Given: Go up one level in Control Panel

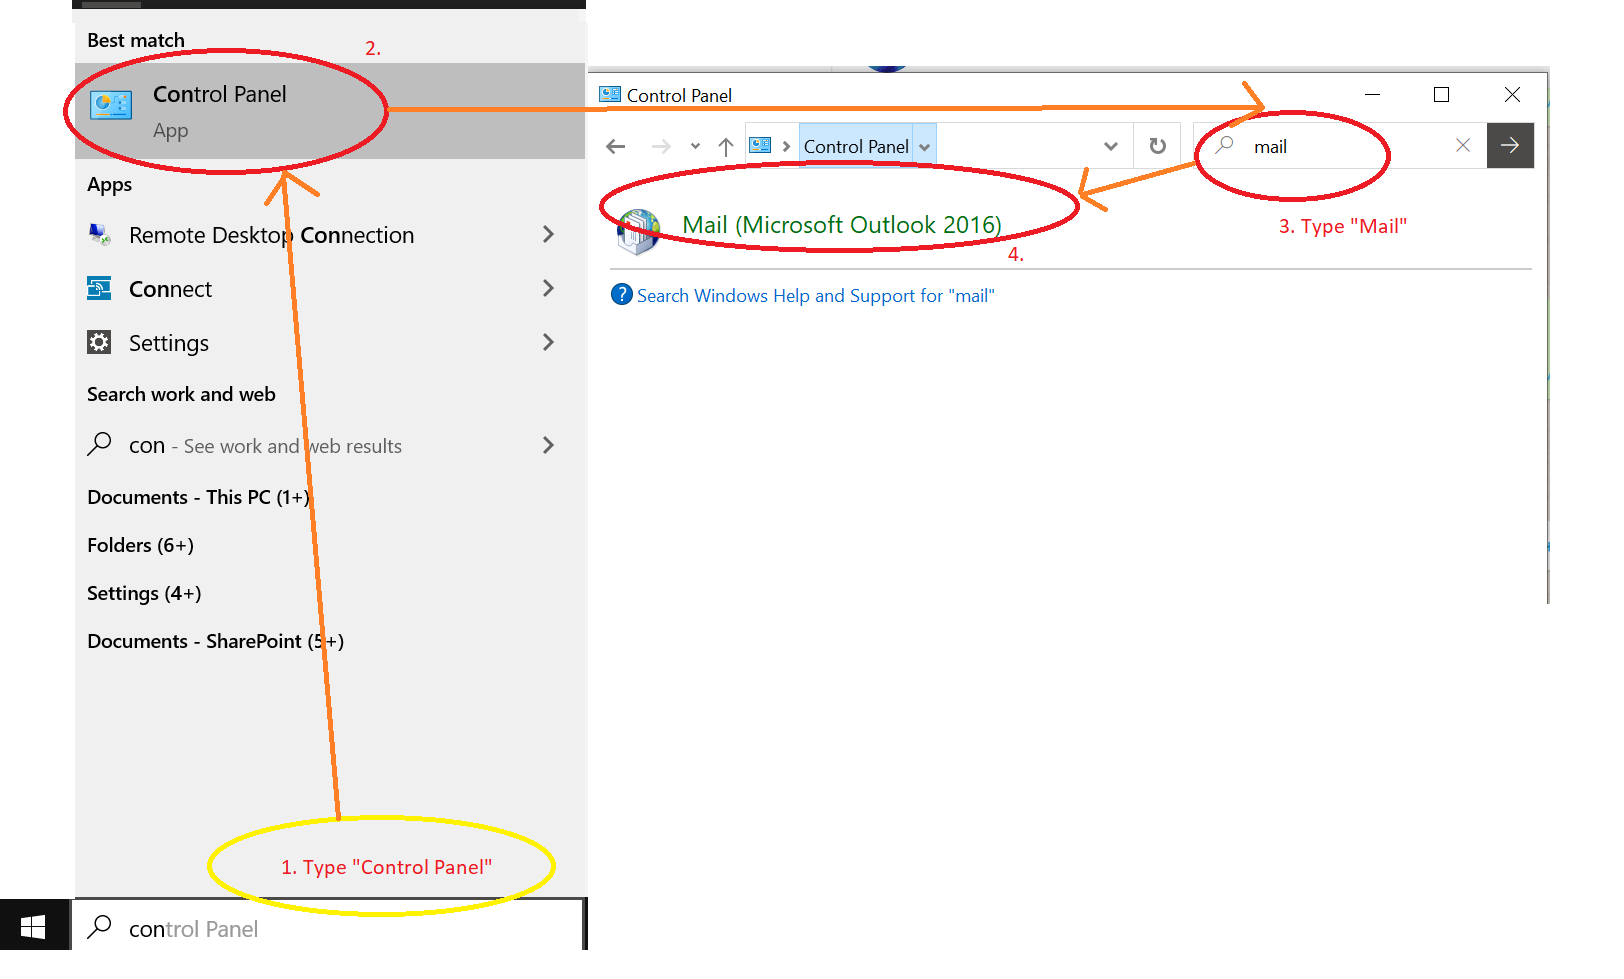Looking at the screenshot, I should pyautogui.click(x=726, y=147).
